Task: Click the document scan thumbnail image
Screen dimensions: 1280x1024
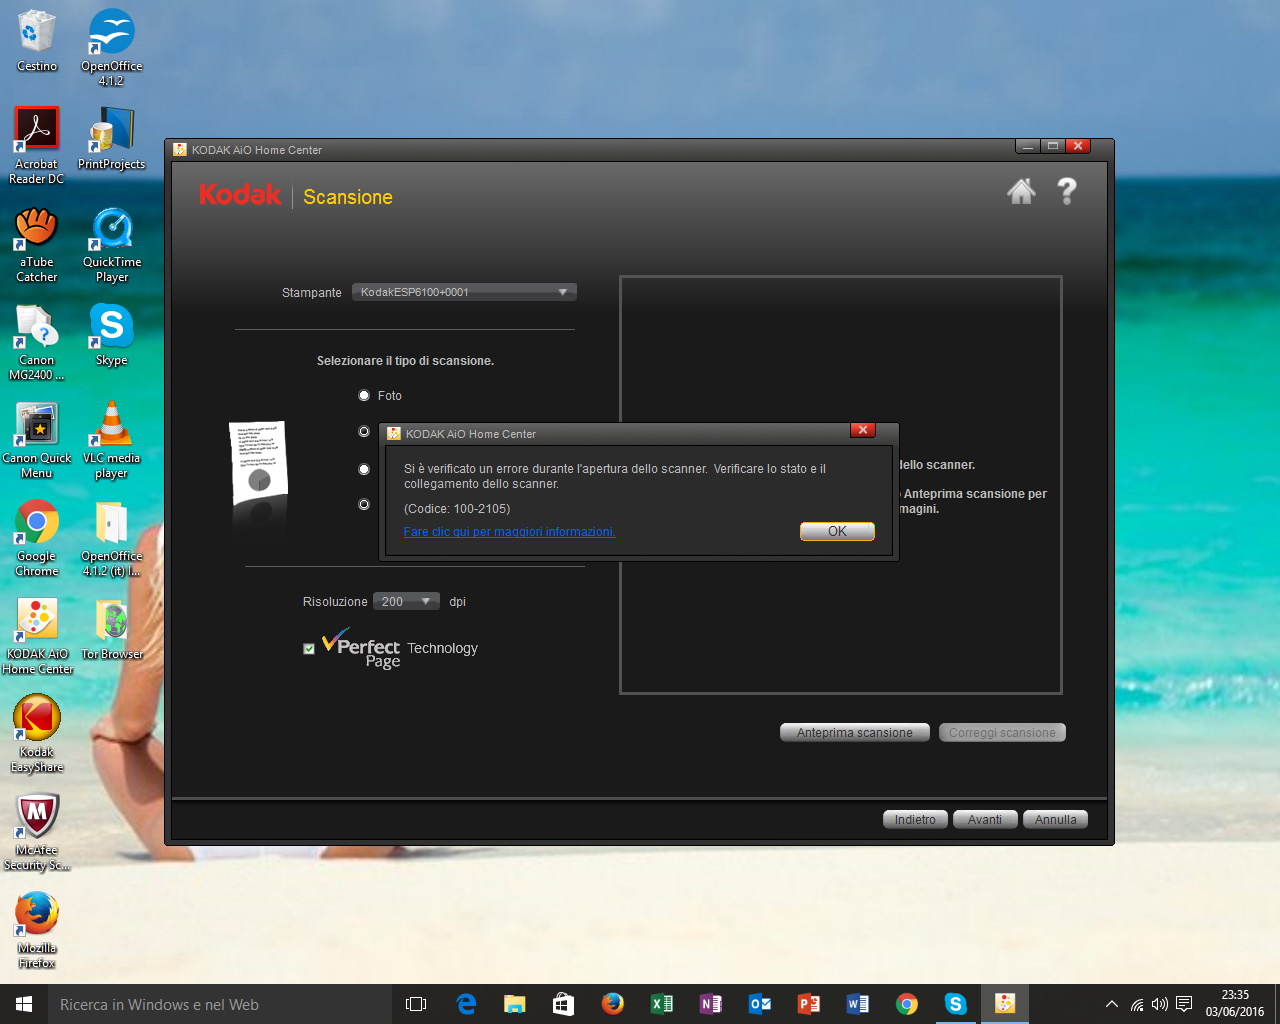Action: tap(259, 462)
